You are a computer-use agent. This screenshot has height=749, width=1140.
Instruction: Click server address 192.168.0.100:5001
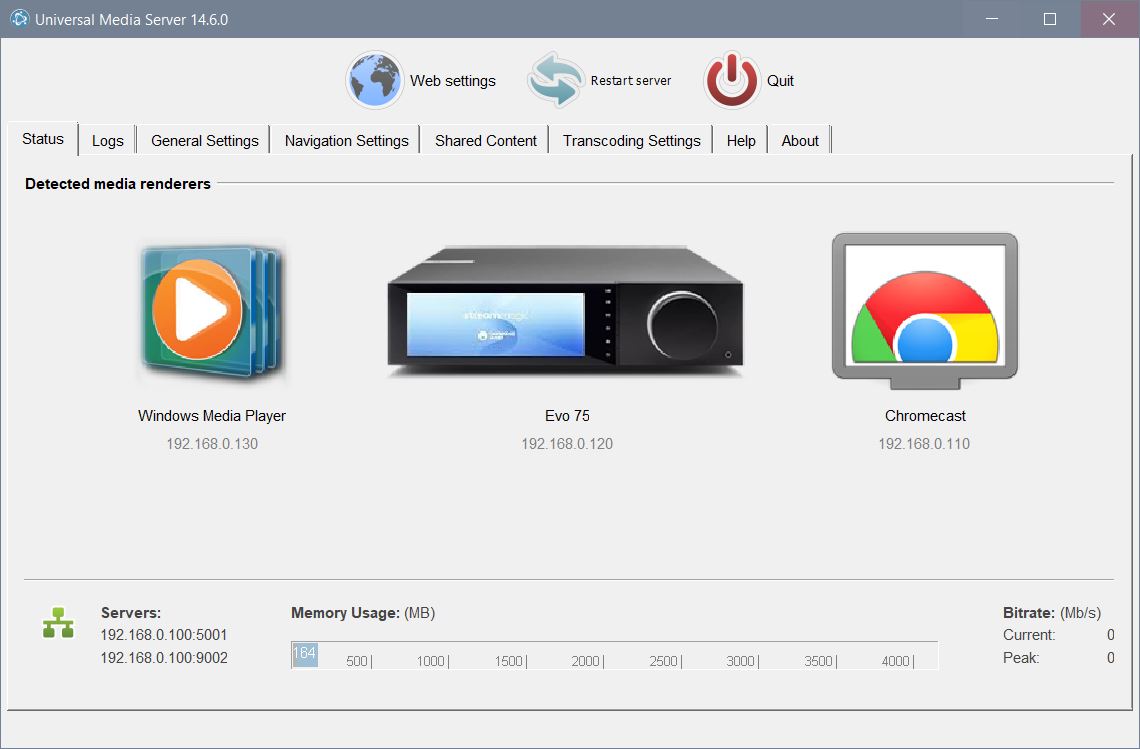tap(164, 635)
